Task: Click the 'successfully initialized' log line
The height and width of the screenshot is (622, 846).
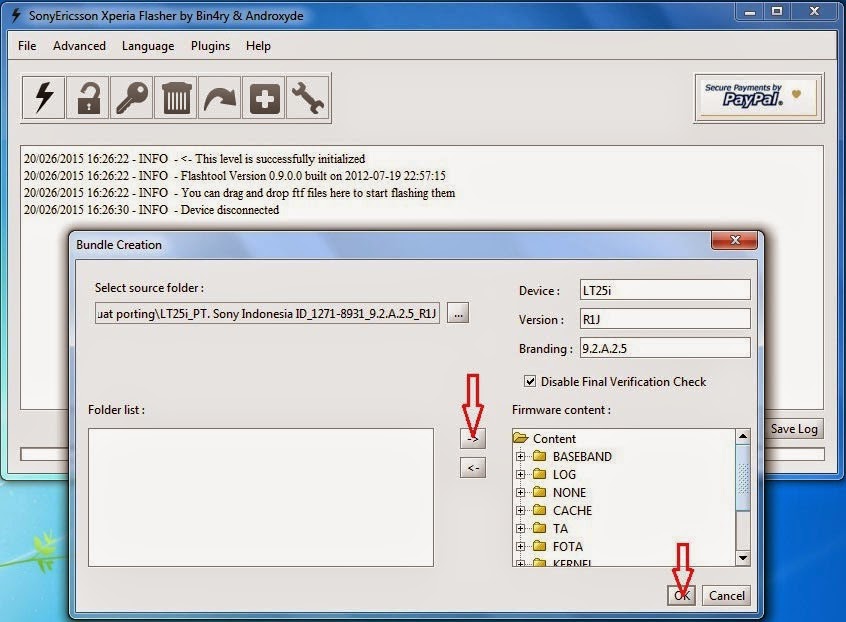Action: (x=194, y=159)
